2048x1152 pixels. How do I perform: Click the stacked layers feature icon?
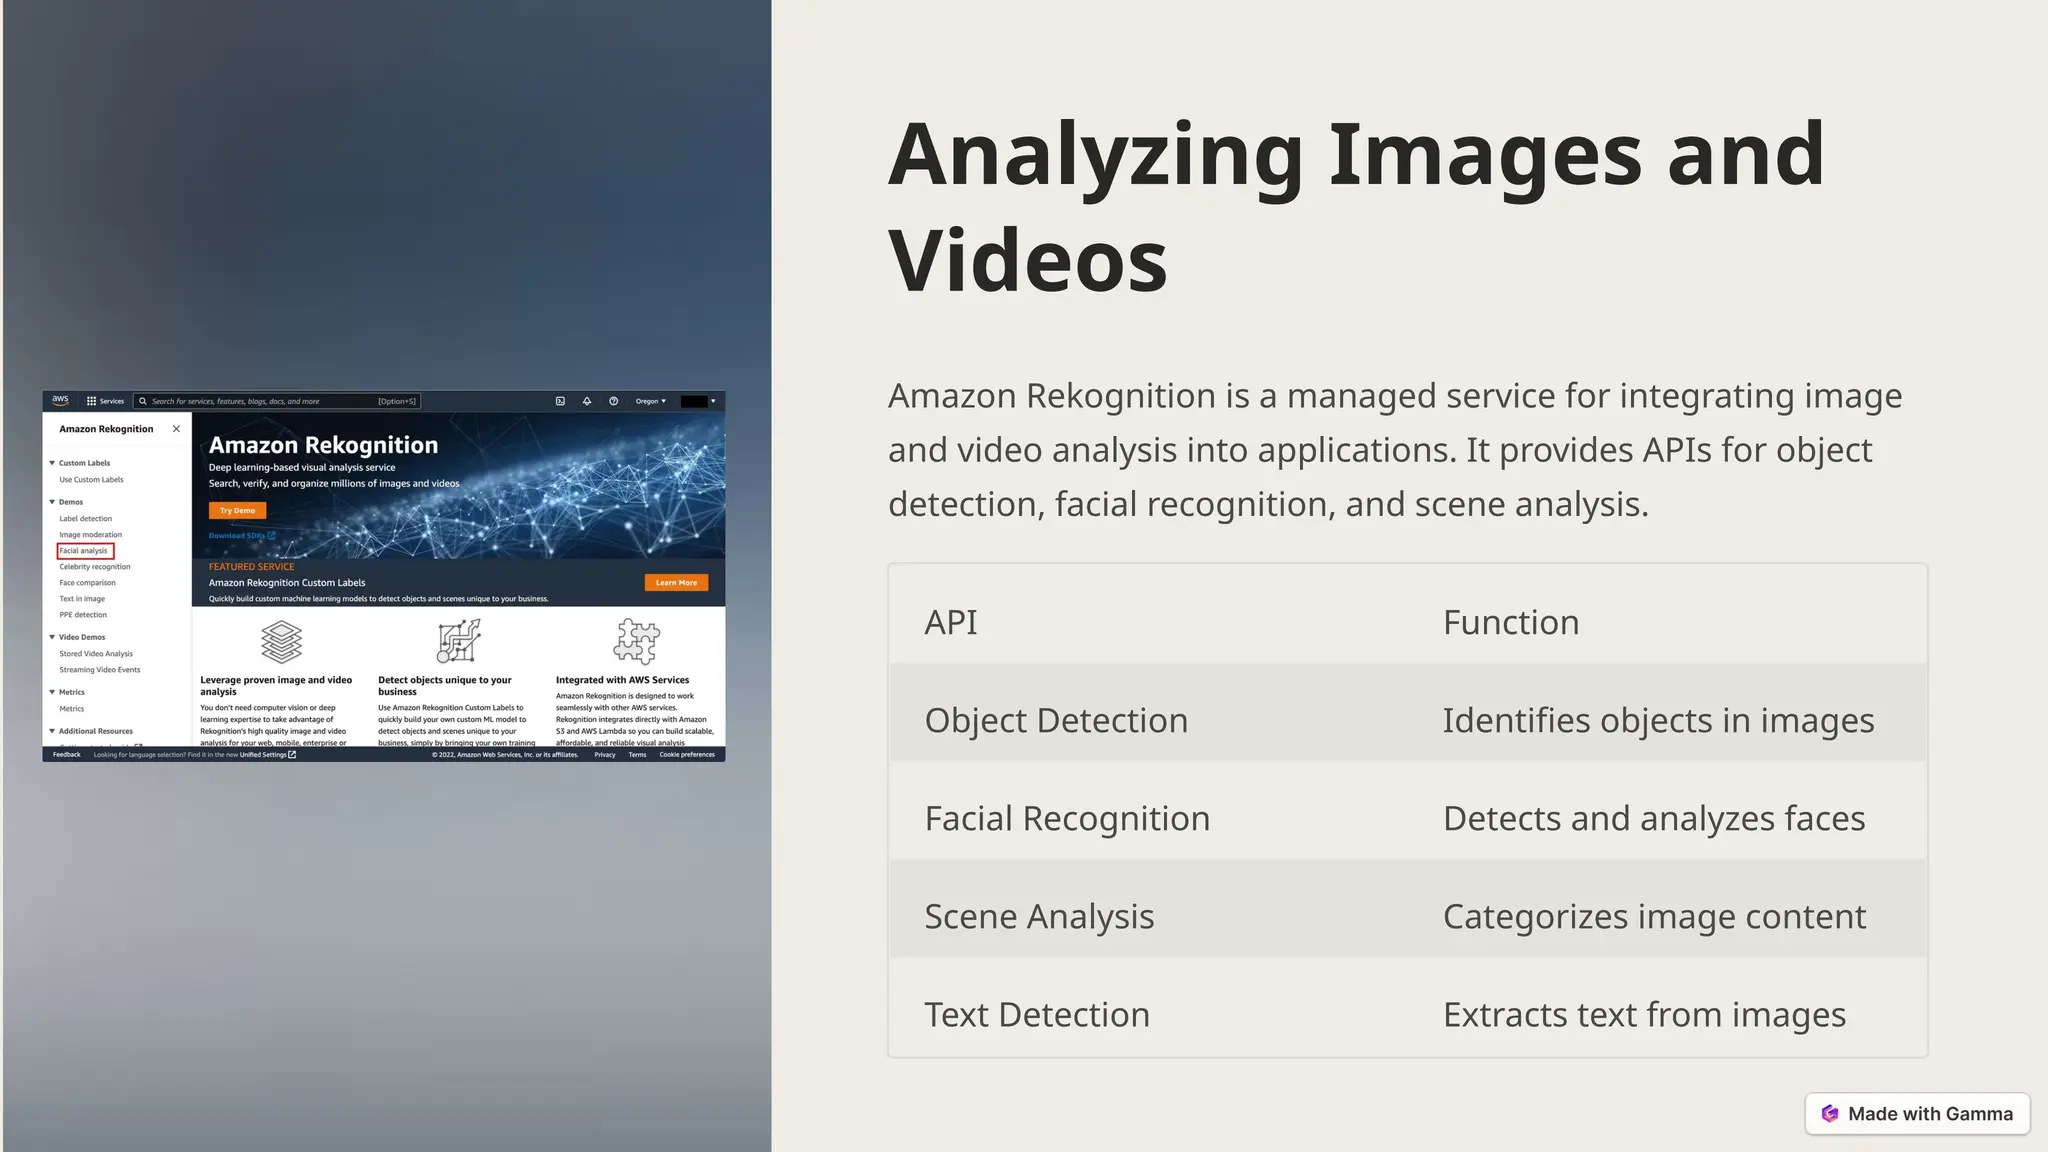point(281,642)
